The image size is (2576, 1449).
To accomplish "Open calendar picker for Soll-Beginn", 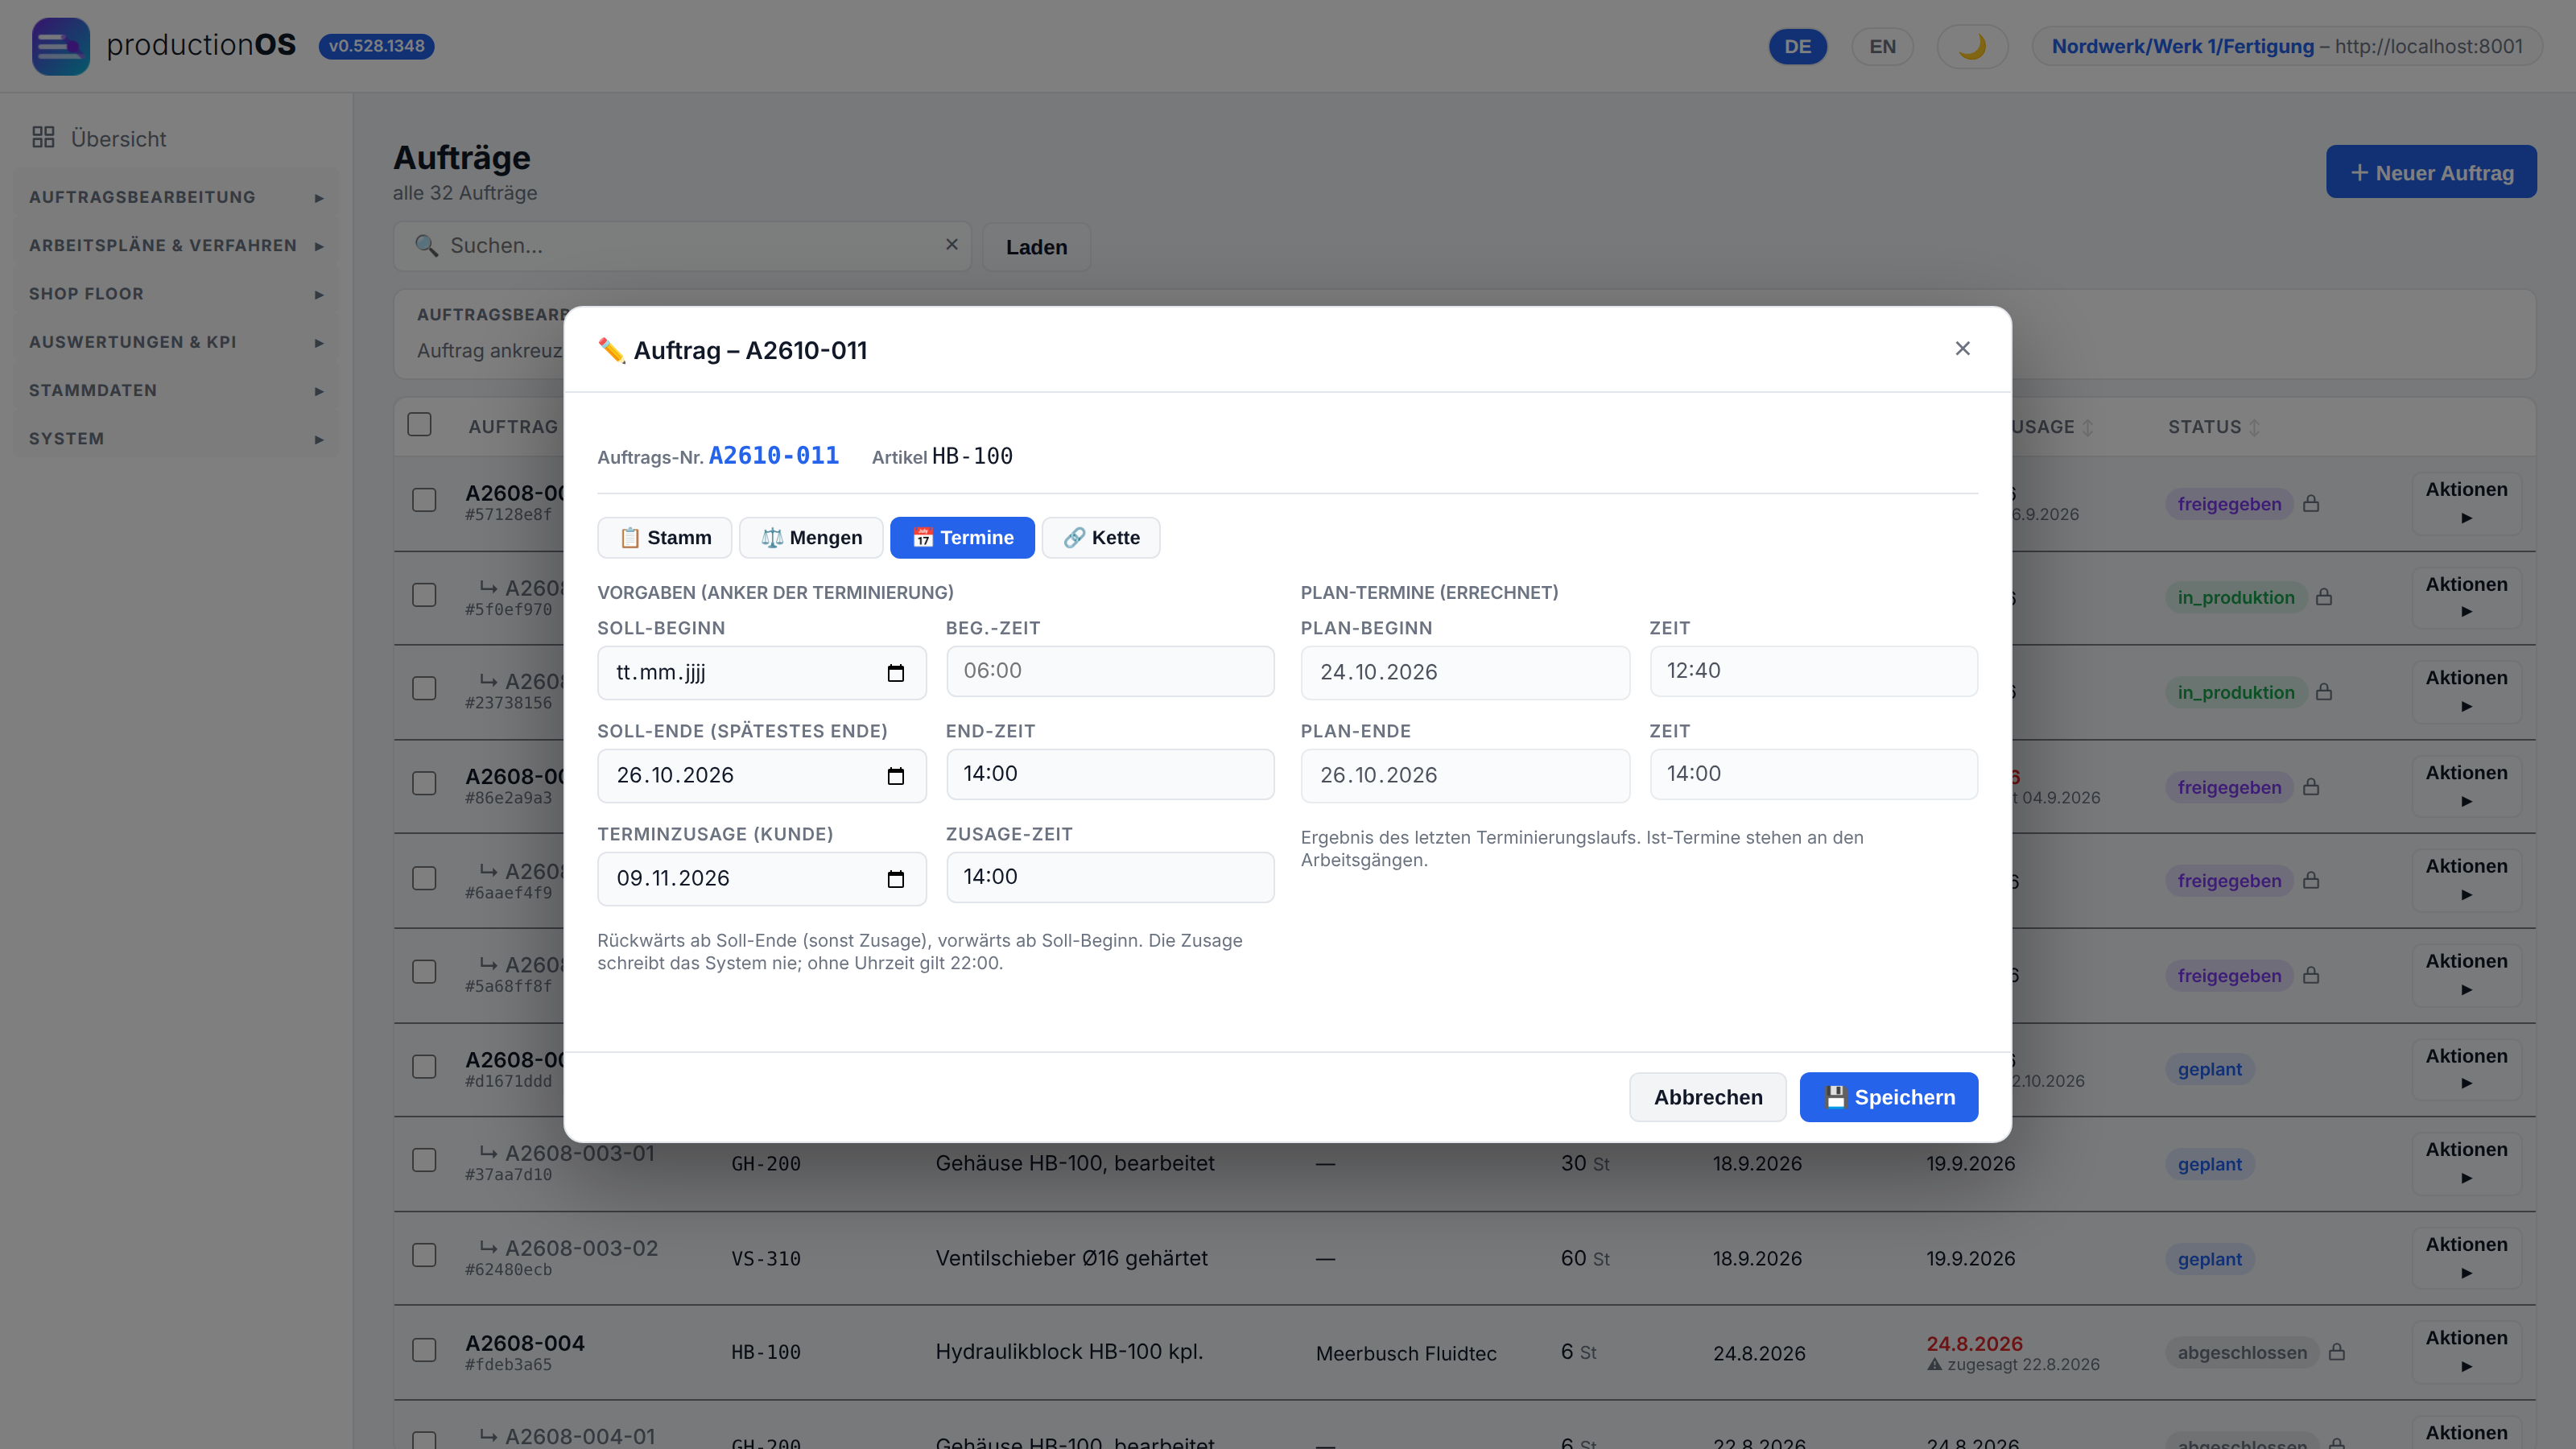I will pos(896,673).
